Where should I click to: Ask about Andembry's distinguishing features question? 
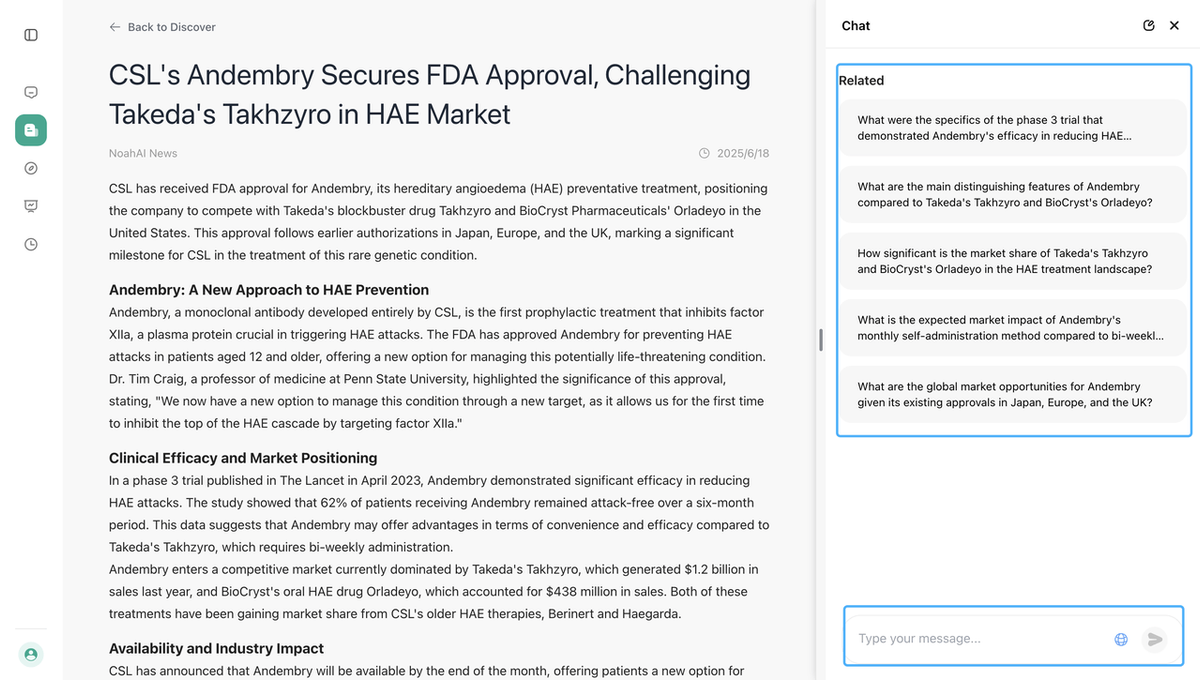pos(1012,194)
